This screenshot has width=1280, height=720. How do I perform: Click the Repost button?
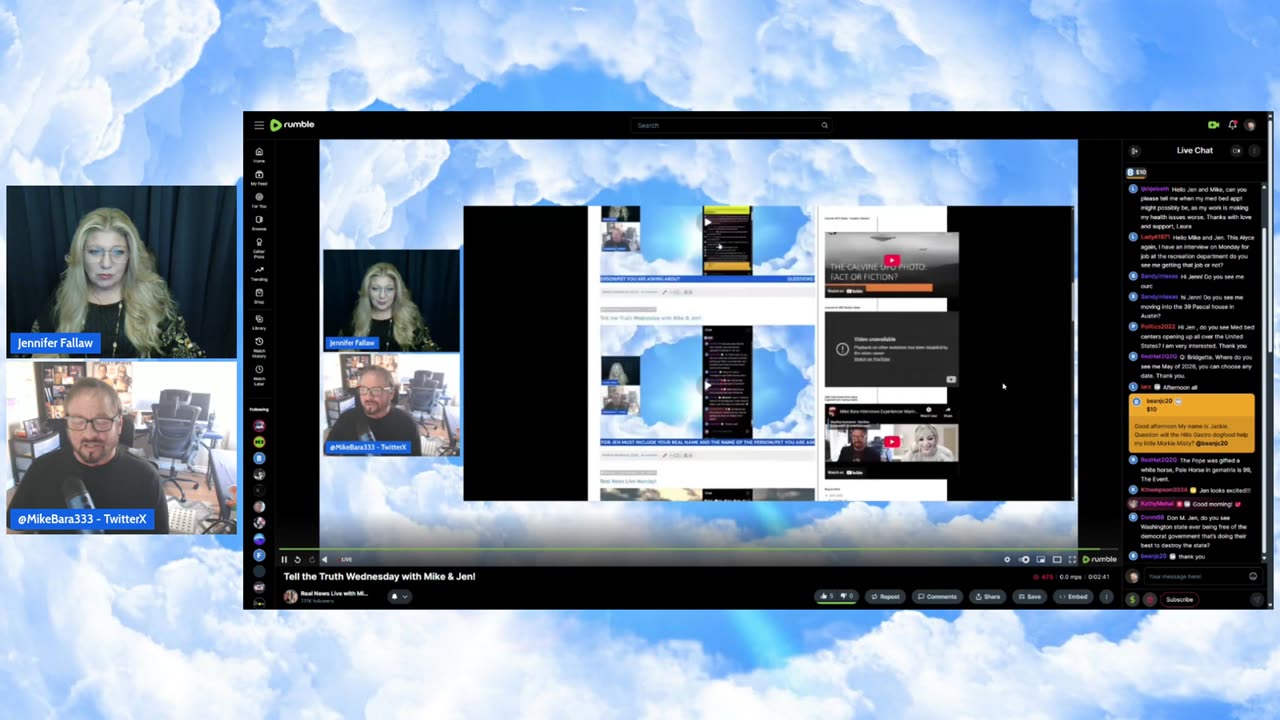pyautogui.click(x=885, y=596)
